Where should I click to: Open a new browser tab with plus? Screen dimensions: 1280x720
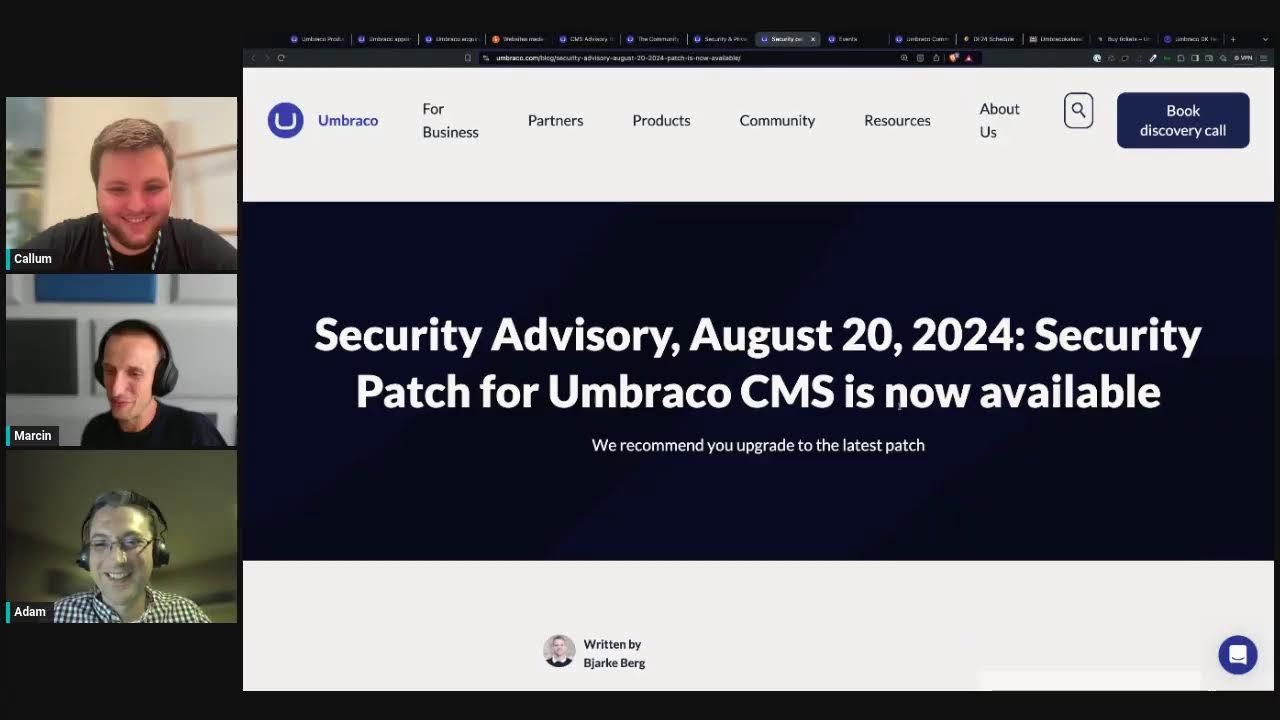click(1233, 39)
